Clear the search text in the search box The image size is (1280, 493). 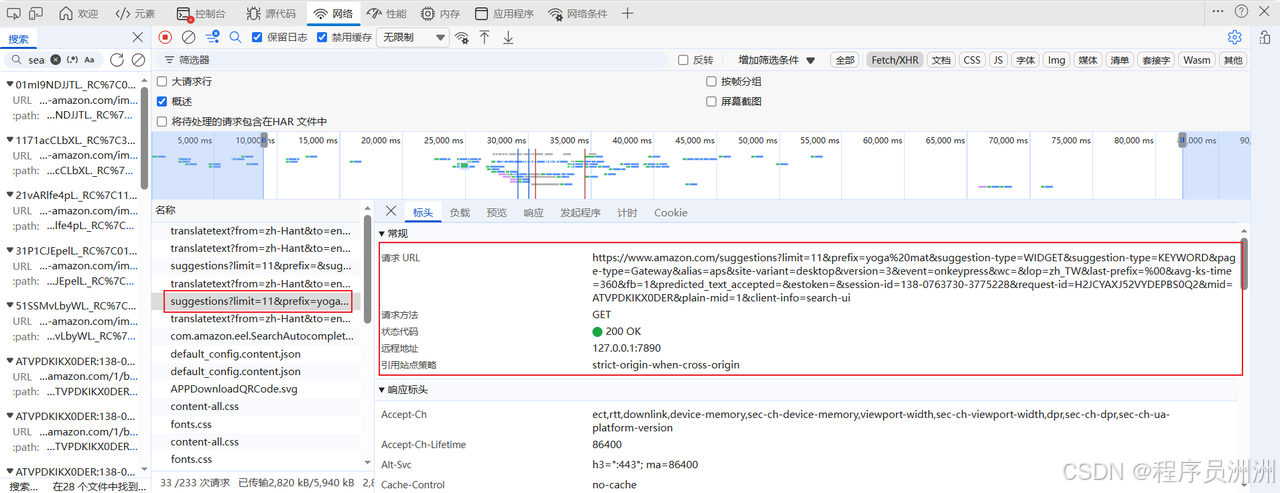pyautogui.click(x=56, y=60)
